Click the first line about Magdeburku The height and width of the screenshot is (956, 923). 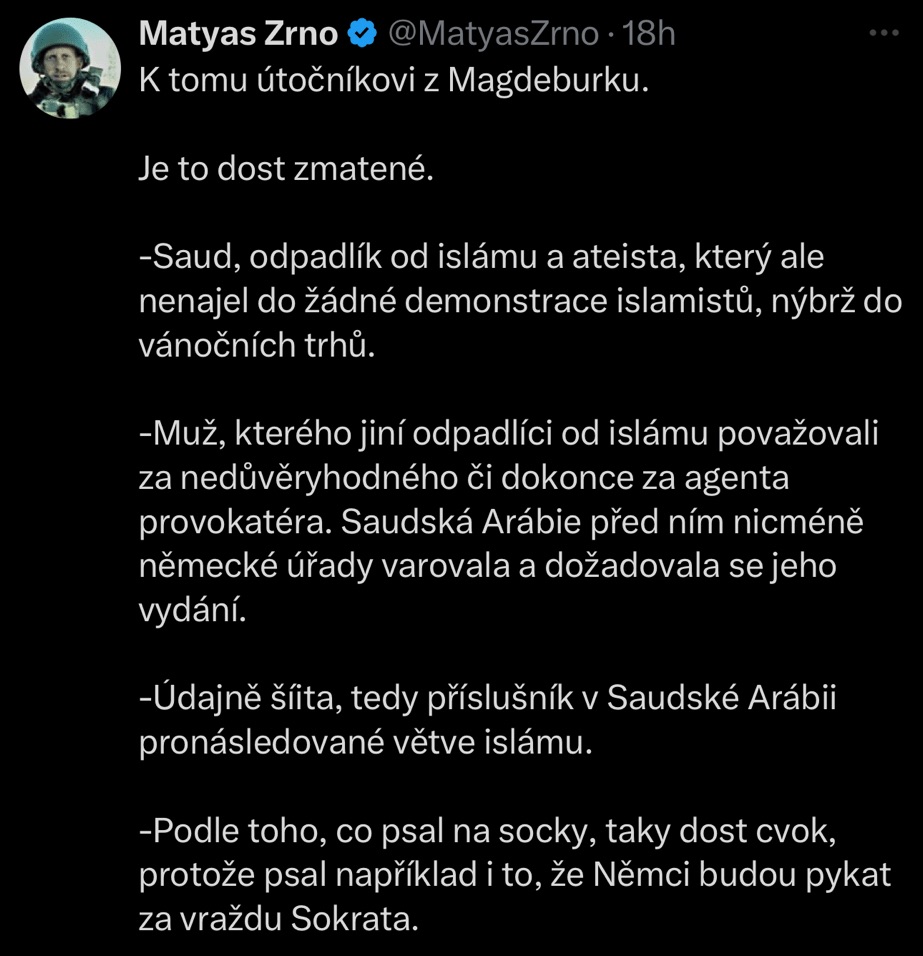394,81
